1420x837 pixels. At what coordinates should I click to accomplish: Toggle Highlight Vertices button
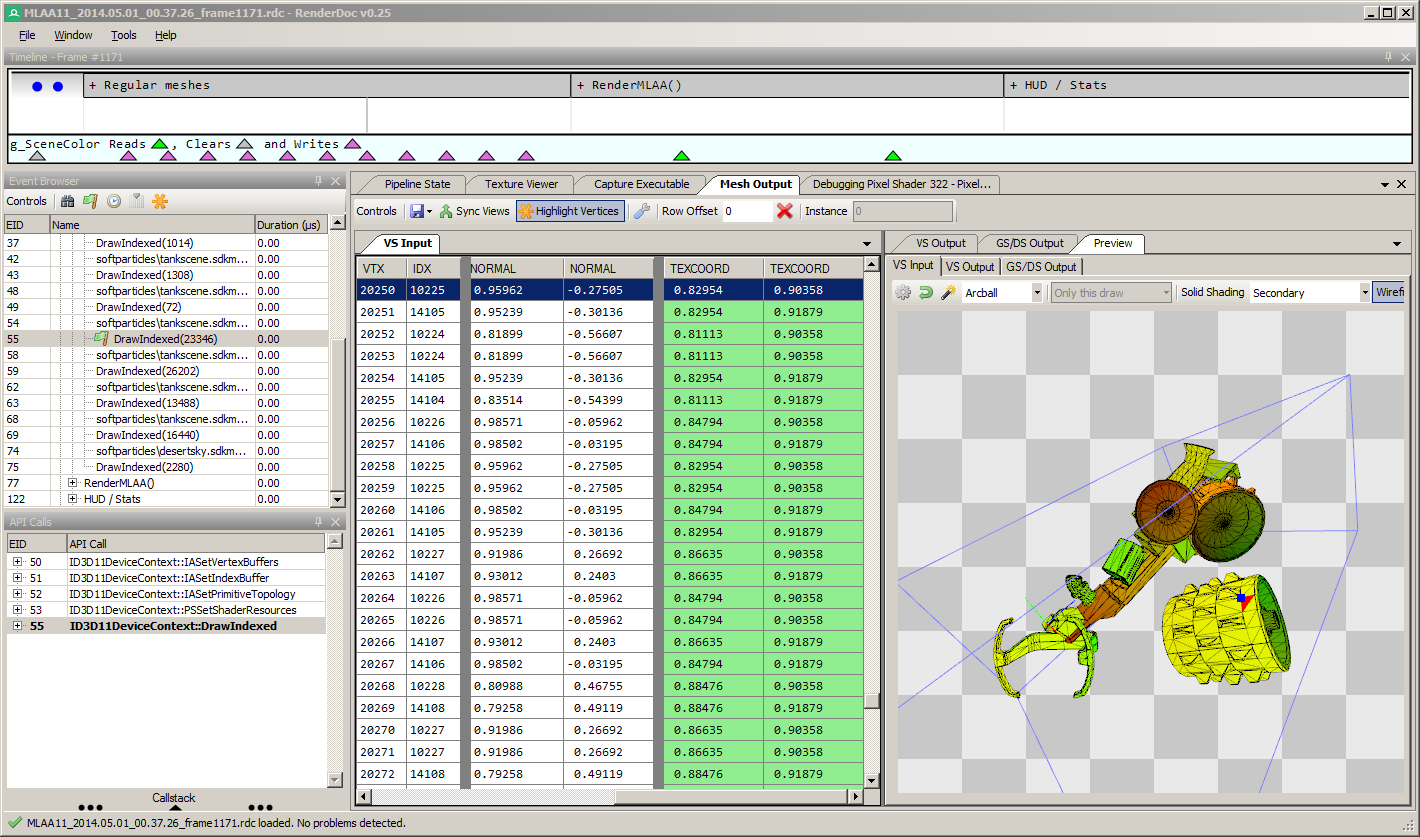pos(570,211)
